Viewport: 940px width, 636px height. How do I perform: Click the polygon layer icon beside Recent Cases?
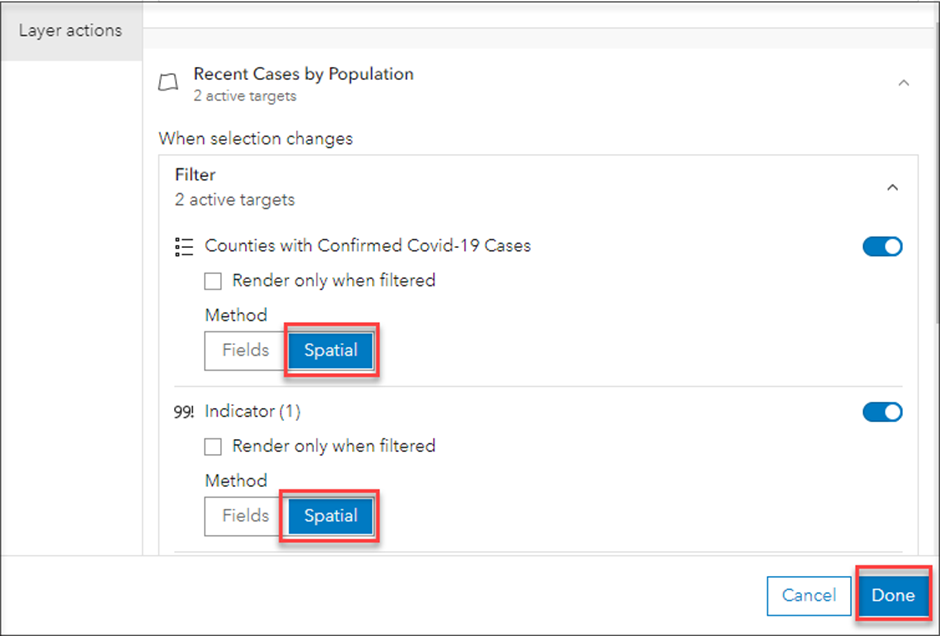click(168, 83)
